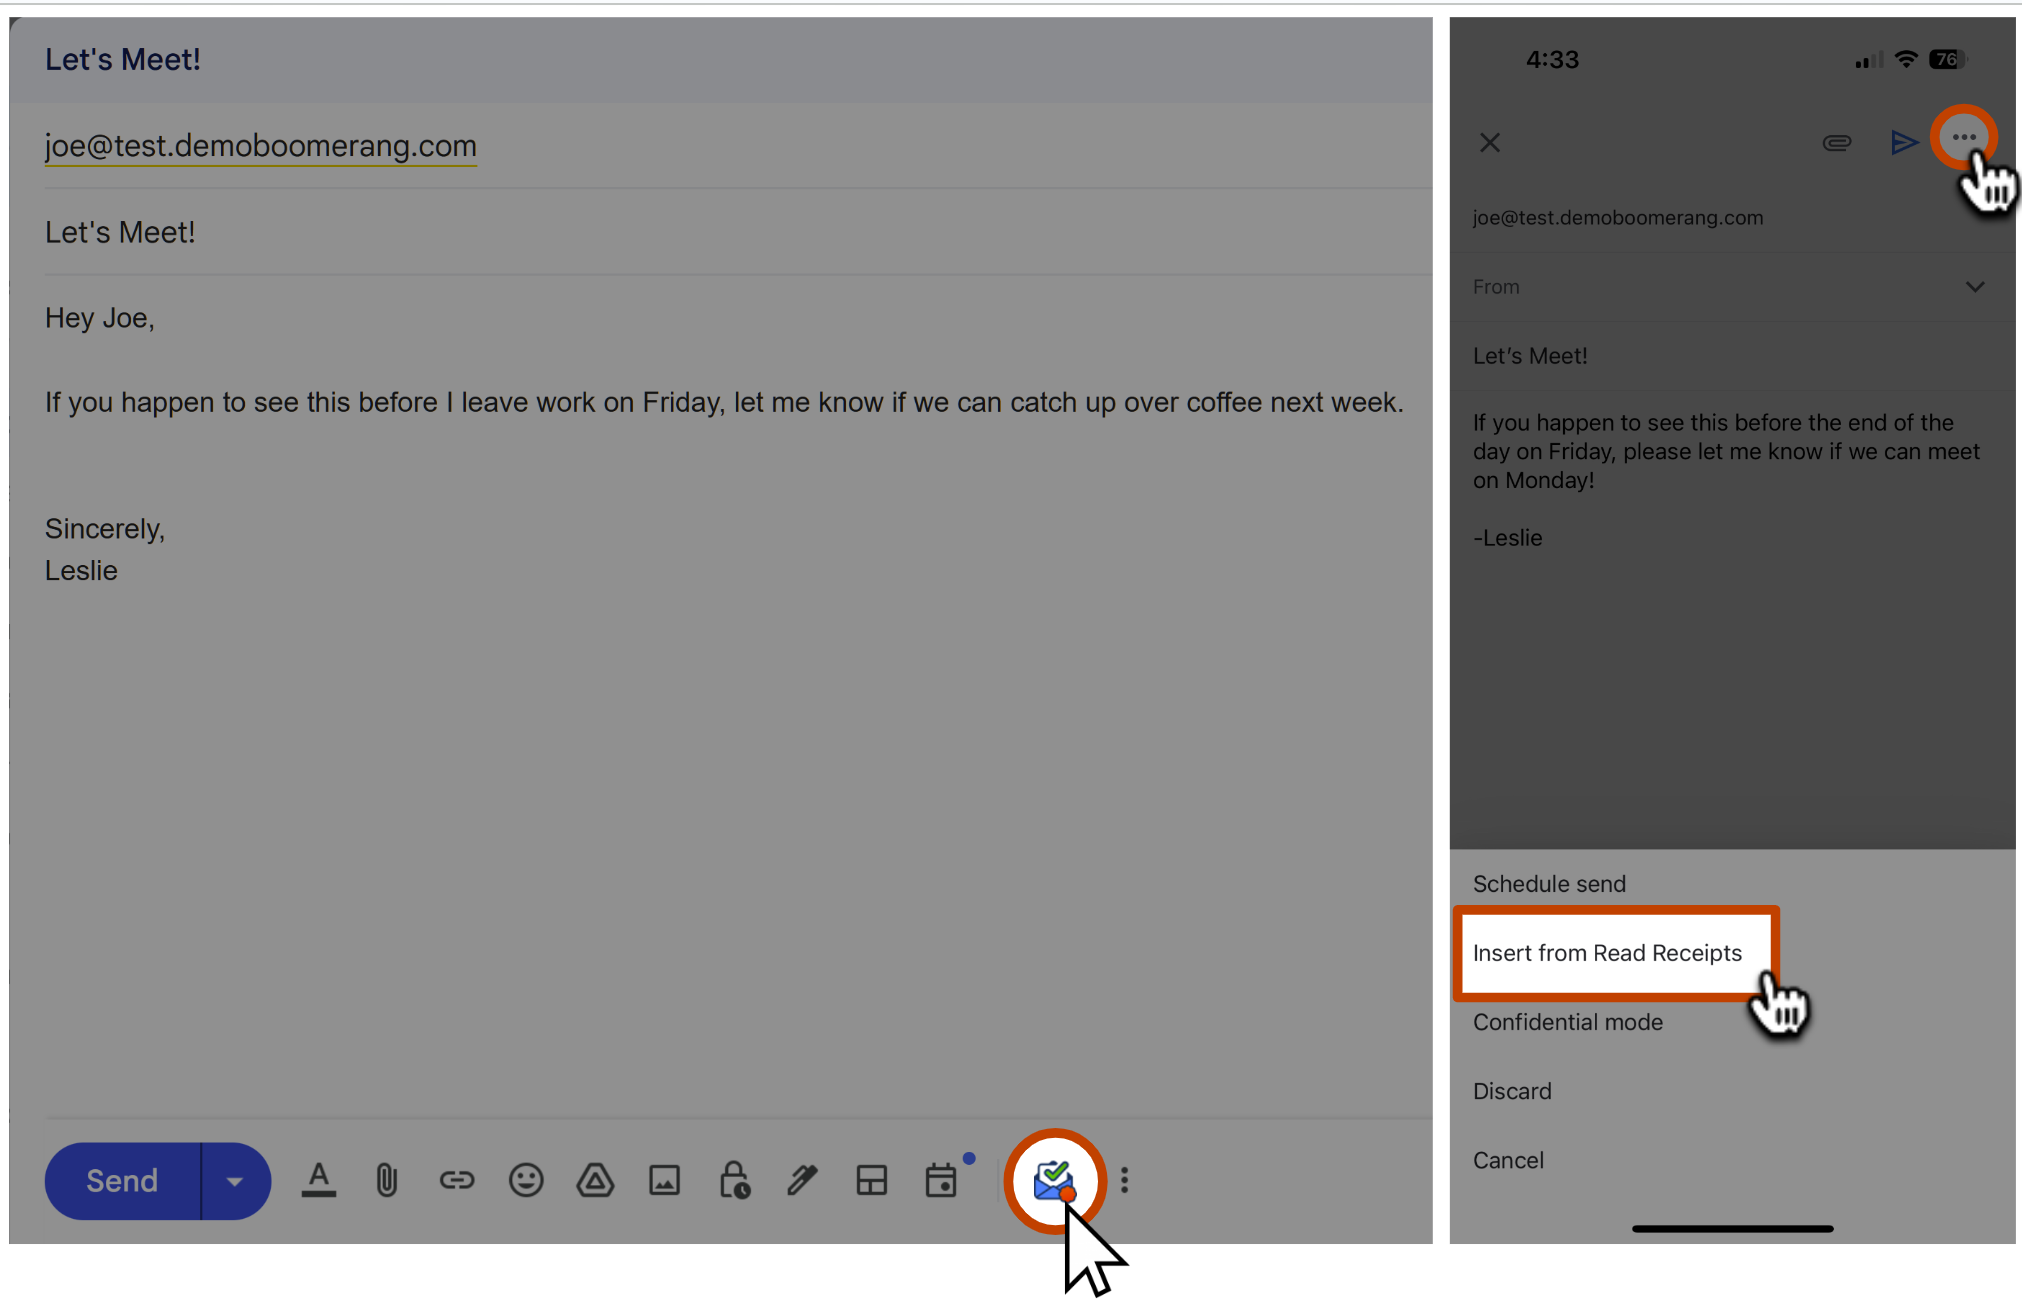Select Insert from Read Receipts menu item
Image resolution: width=2022 pixels, height=1302 pixels.
(x=1607, y=953)
